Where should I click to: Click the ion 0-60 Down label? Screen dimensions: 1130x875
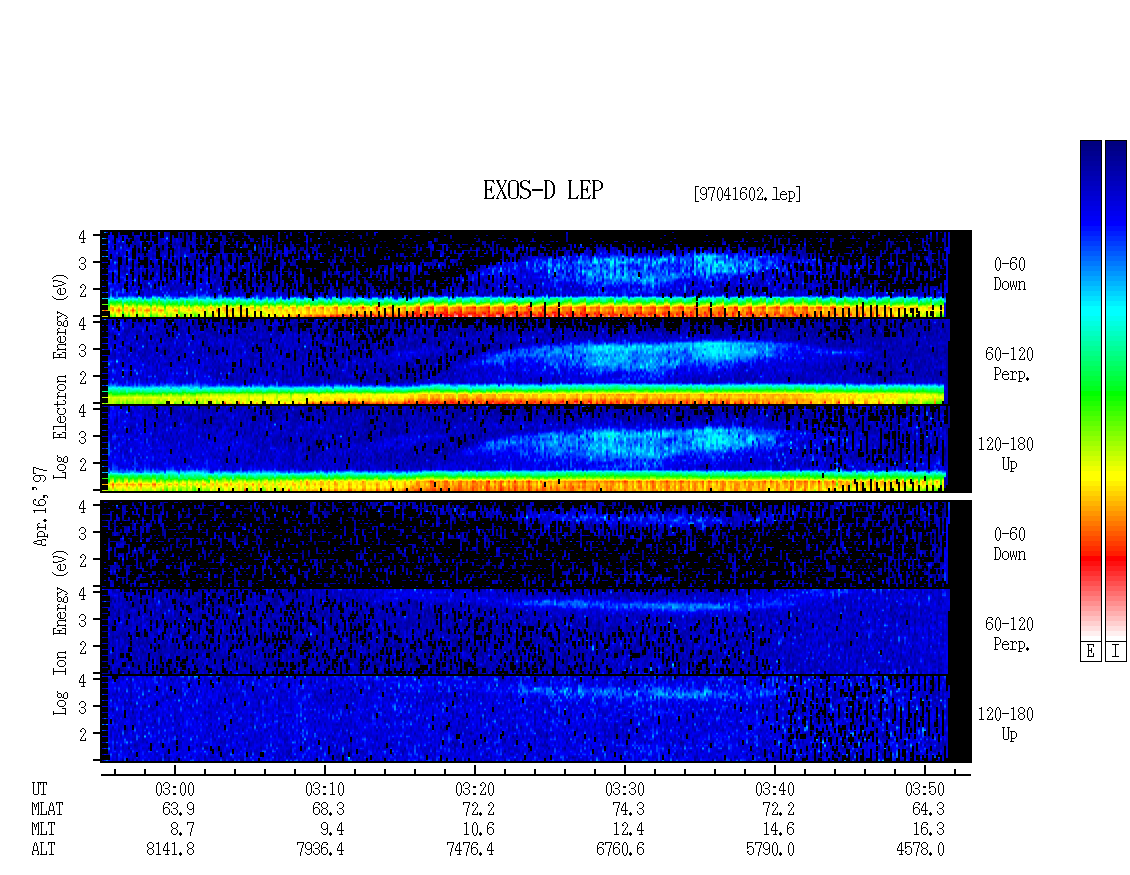(x=1010, y=544)
